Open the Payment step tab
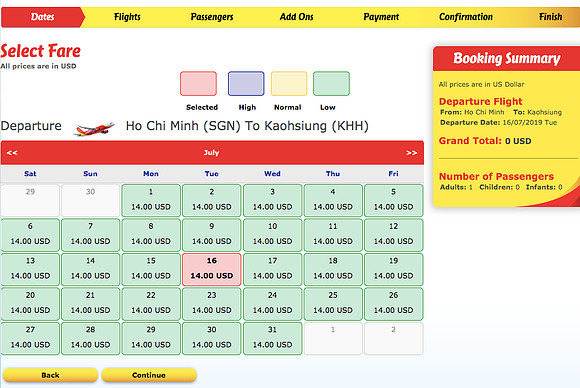This screenshot has width=580, height=388. tap(381, 17)
